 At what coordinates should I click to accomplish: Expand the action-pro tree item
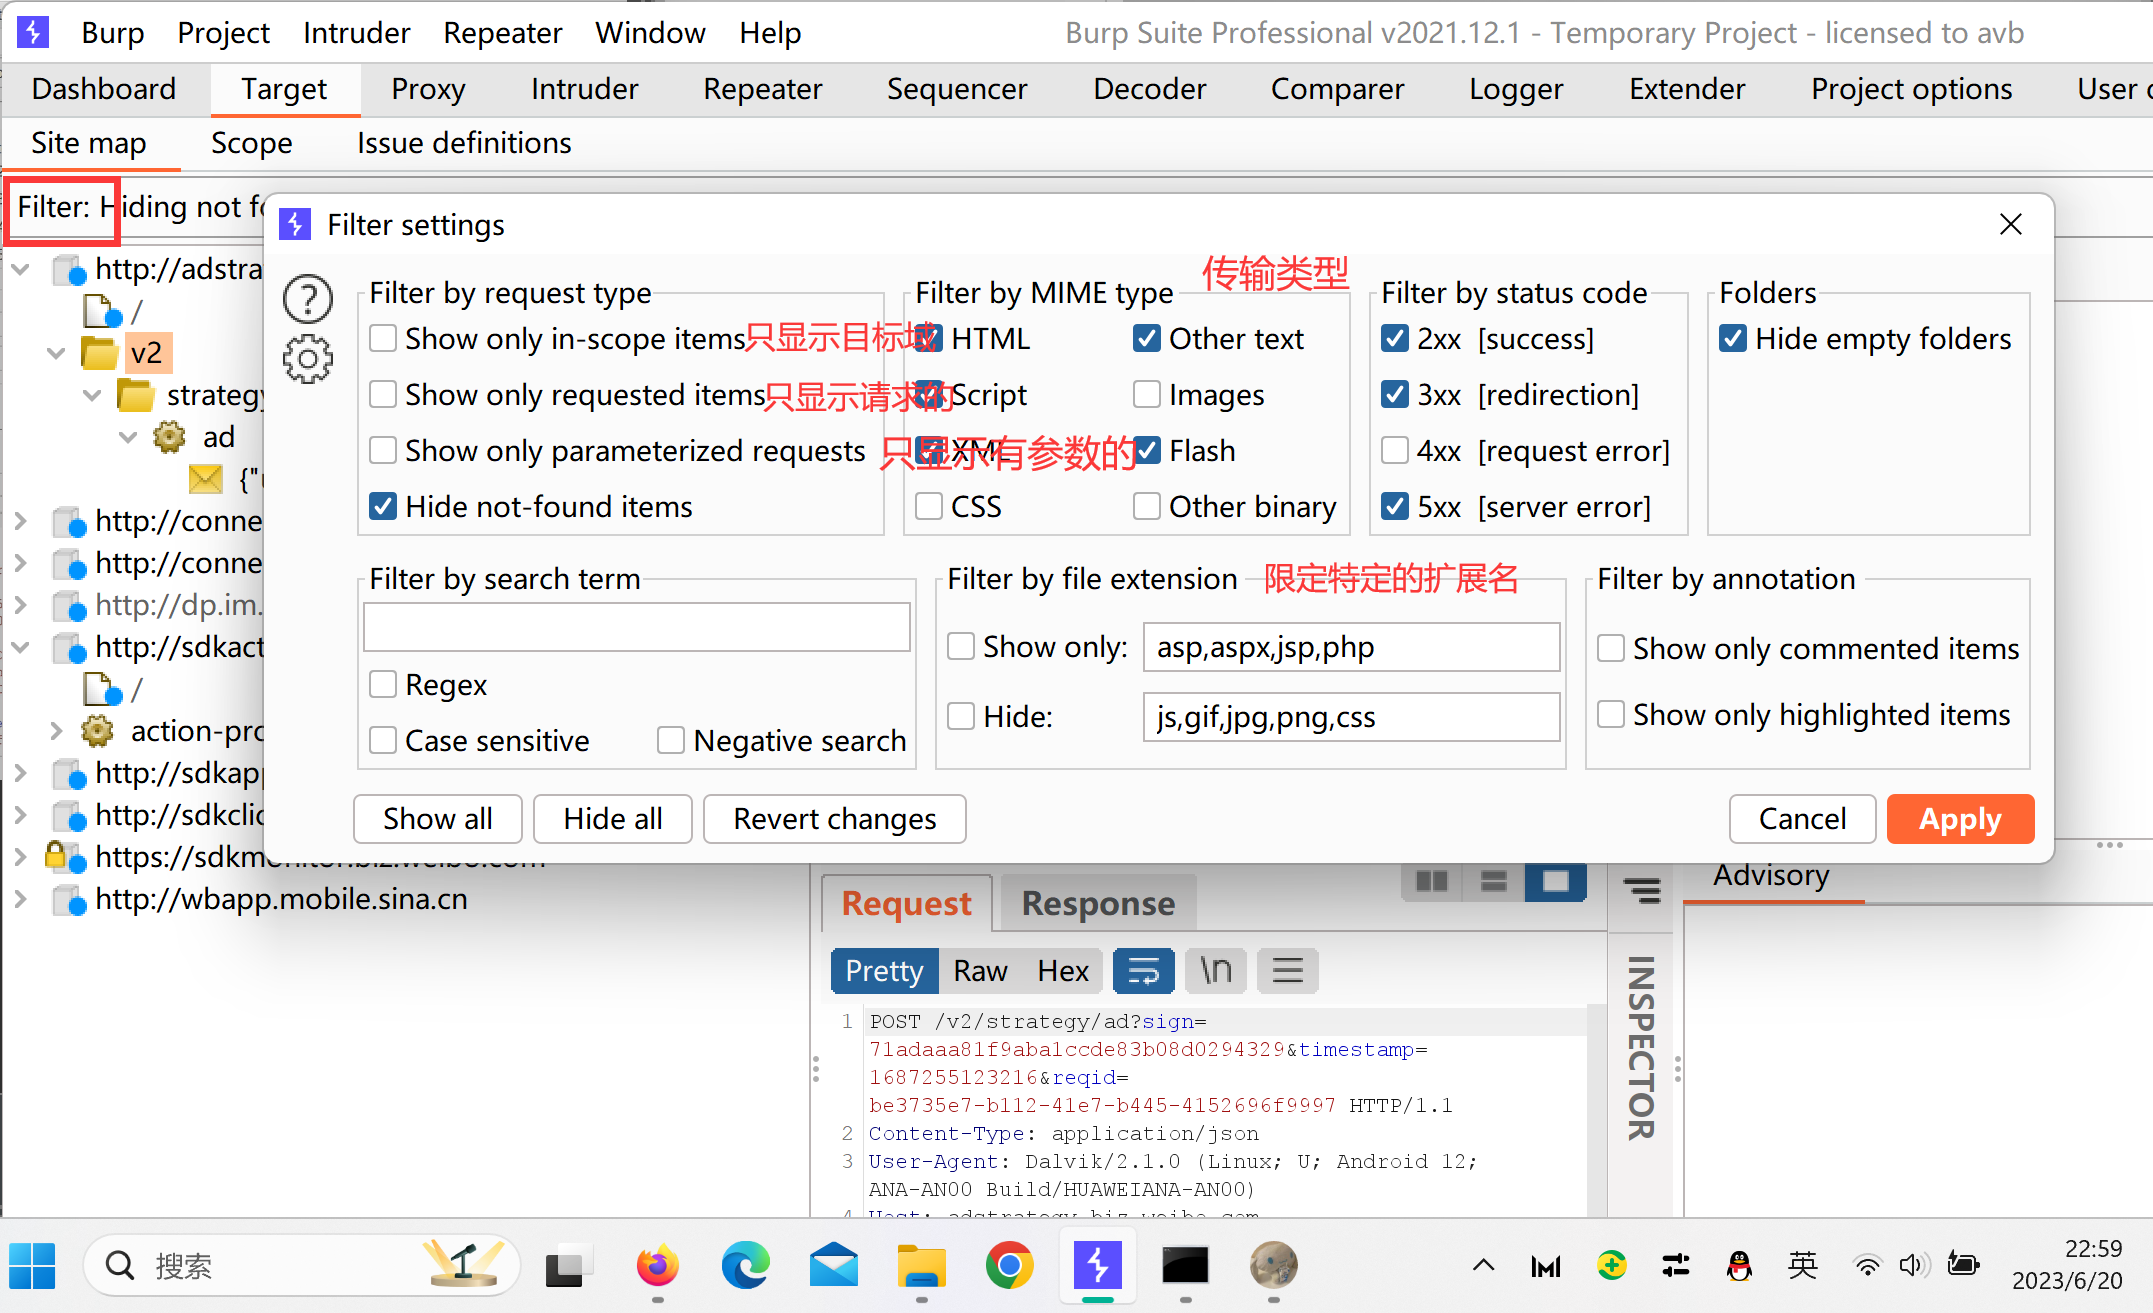(x=56, y=731)
